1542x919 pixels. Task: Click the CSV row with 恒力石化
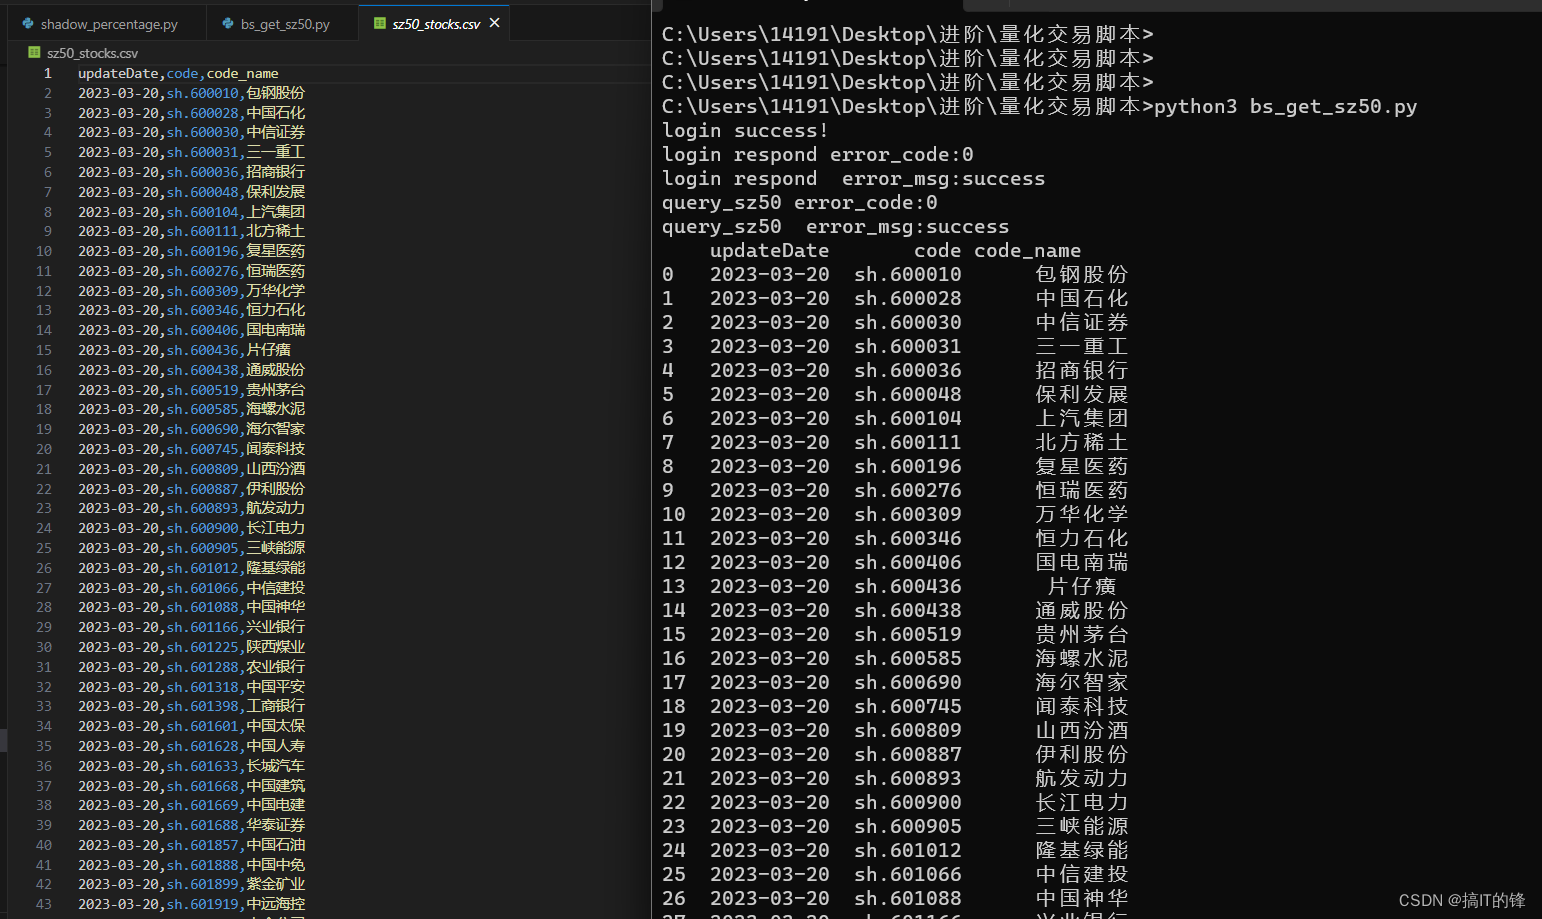coord(191,310)
